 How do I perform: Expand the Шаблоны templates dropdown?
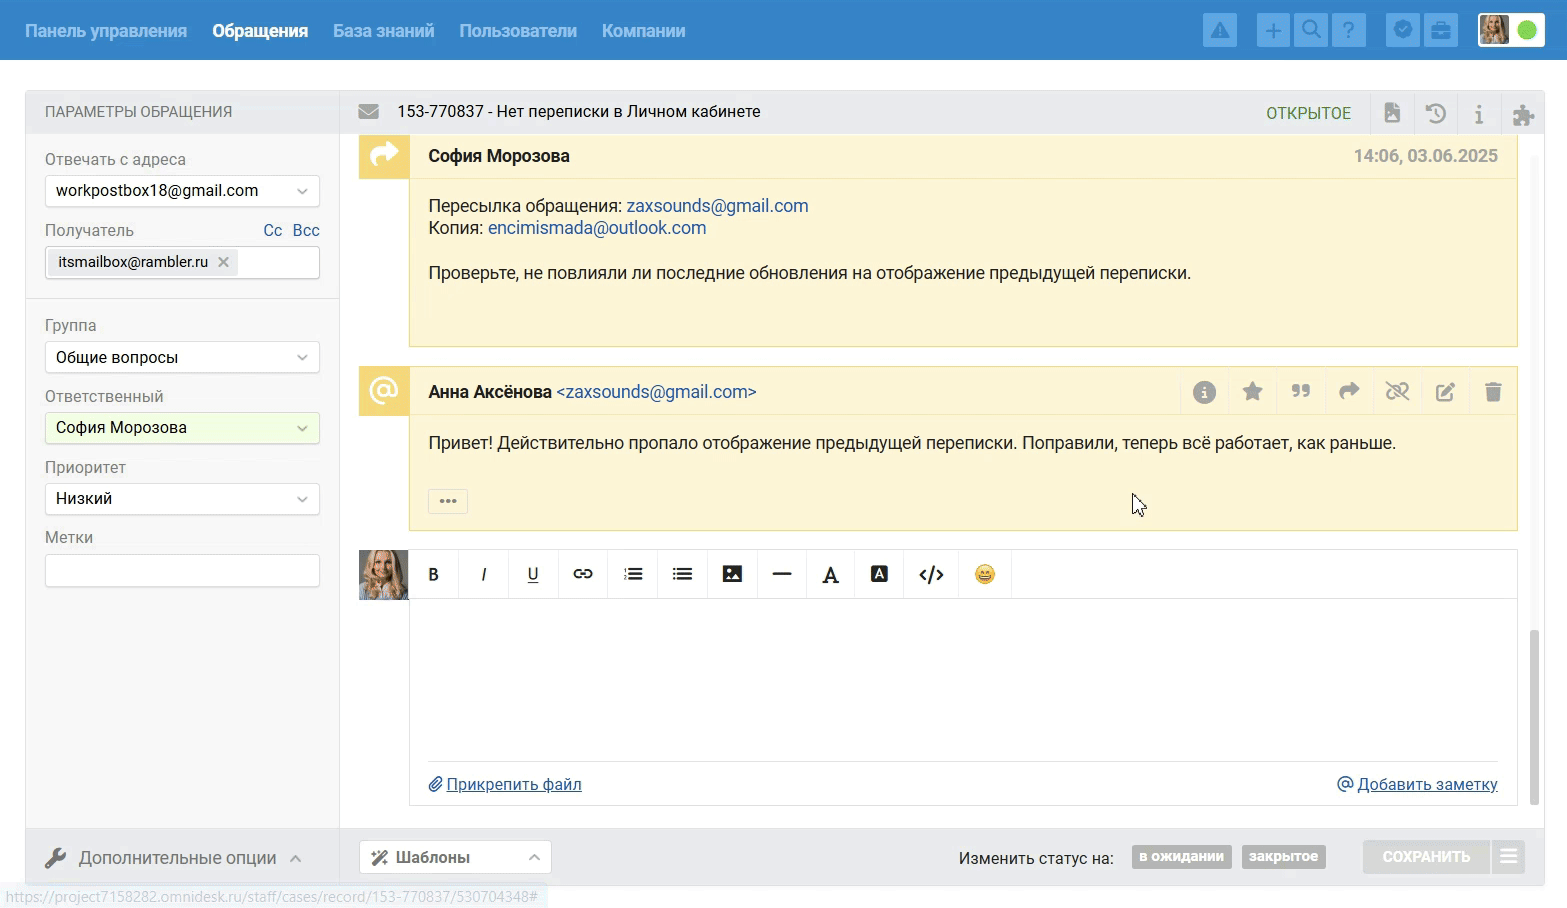tap(455, 857)
